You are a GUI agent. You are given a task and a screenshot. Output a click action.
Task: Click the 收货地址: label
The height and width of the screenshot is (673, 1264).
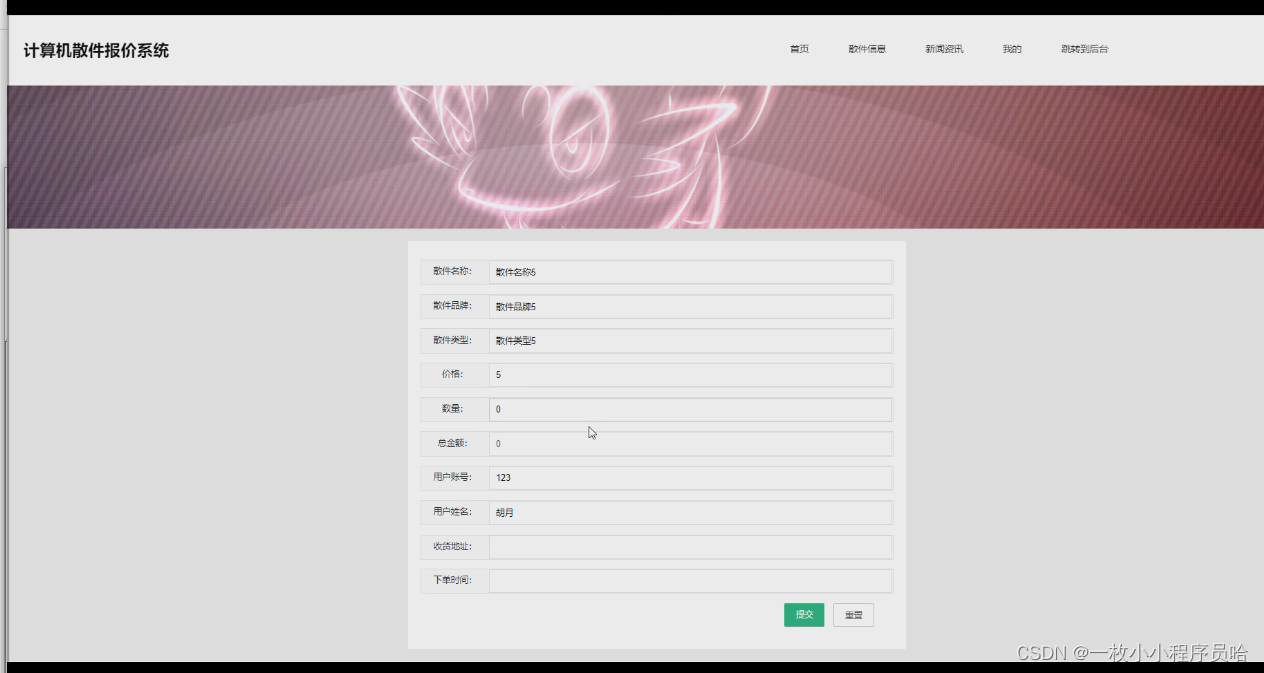pyautogui.click(x=452, y=546)
